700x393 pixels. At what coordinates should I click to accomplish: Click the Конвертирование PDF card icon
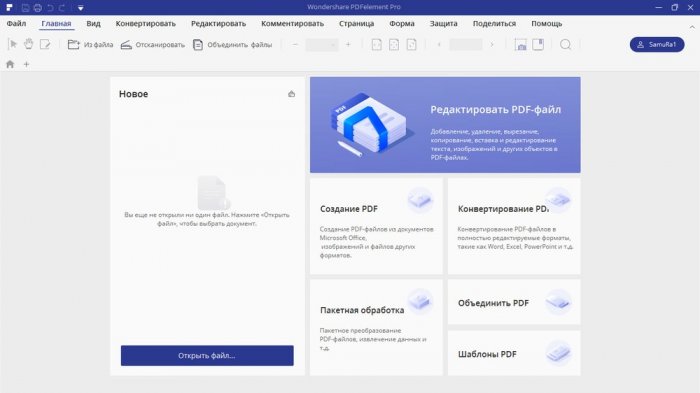pyautogui.click(x=558, y=199)
